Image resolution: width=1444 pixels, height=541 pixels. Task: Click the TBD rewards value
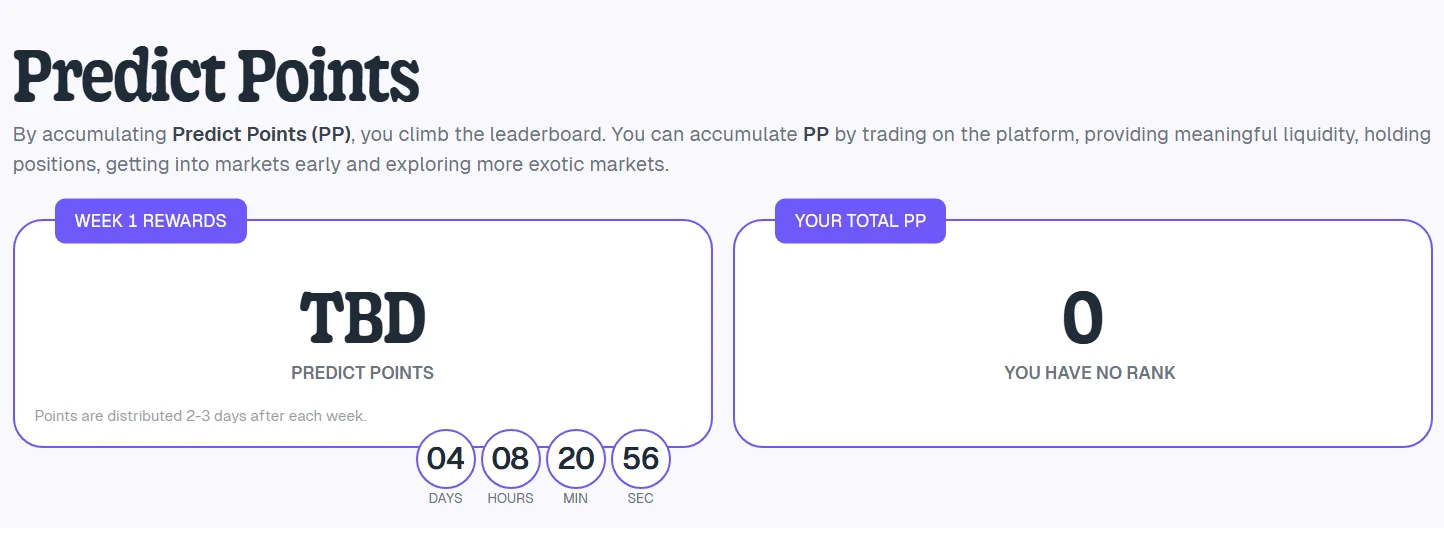pos(363,319)
